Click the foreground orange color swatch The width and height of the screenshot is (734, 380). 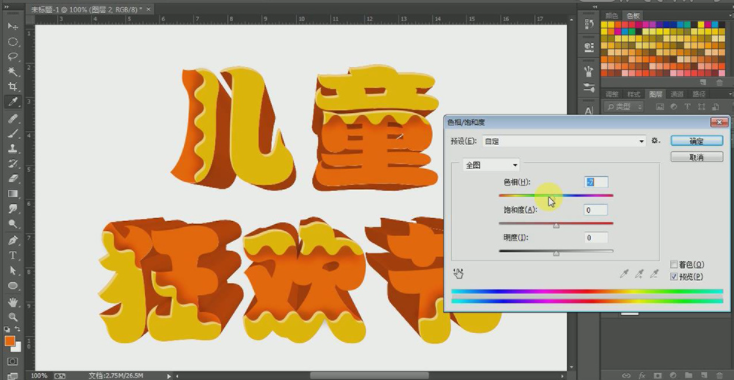[x=9, y=341]
